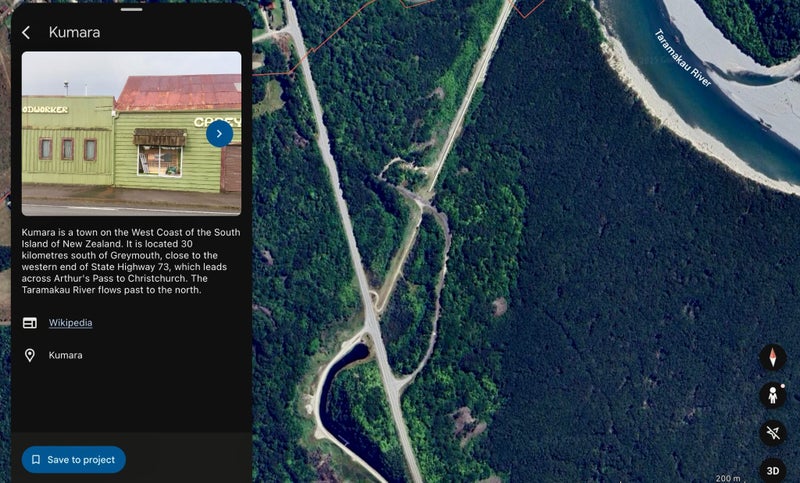Toggle the 3D view button
The image size is (800, 483).
[772, 470]
